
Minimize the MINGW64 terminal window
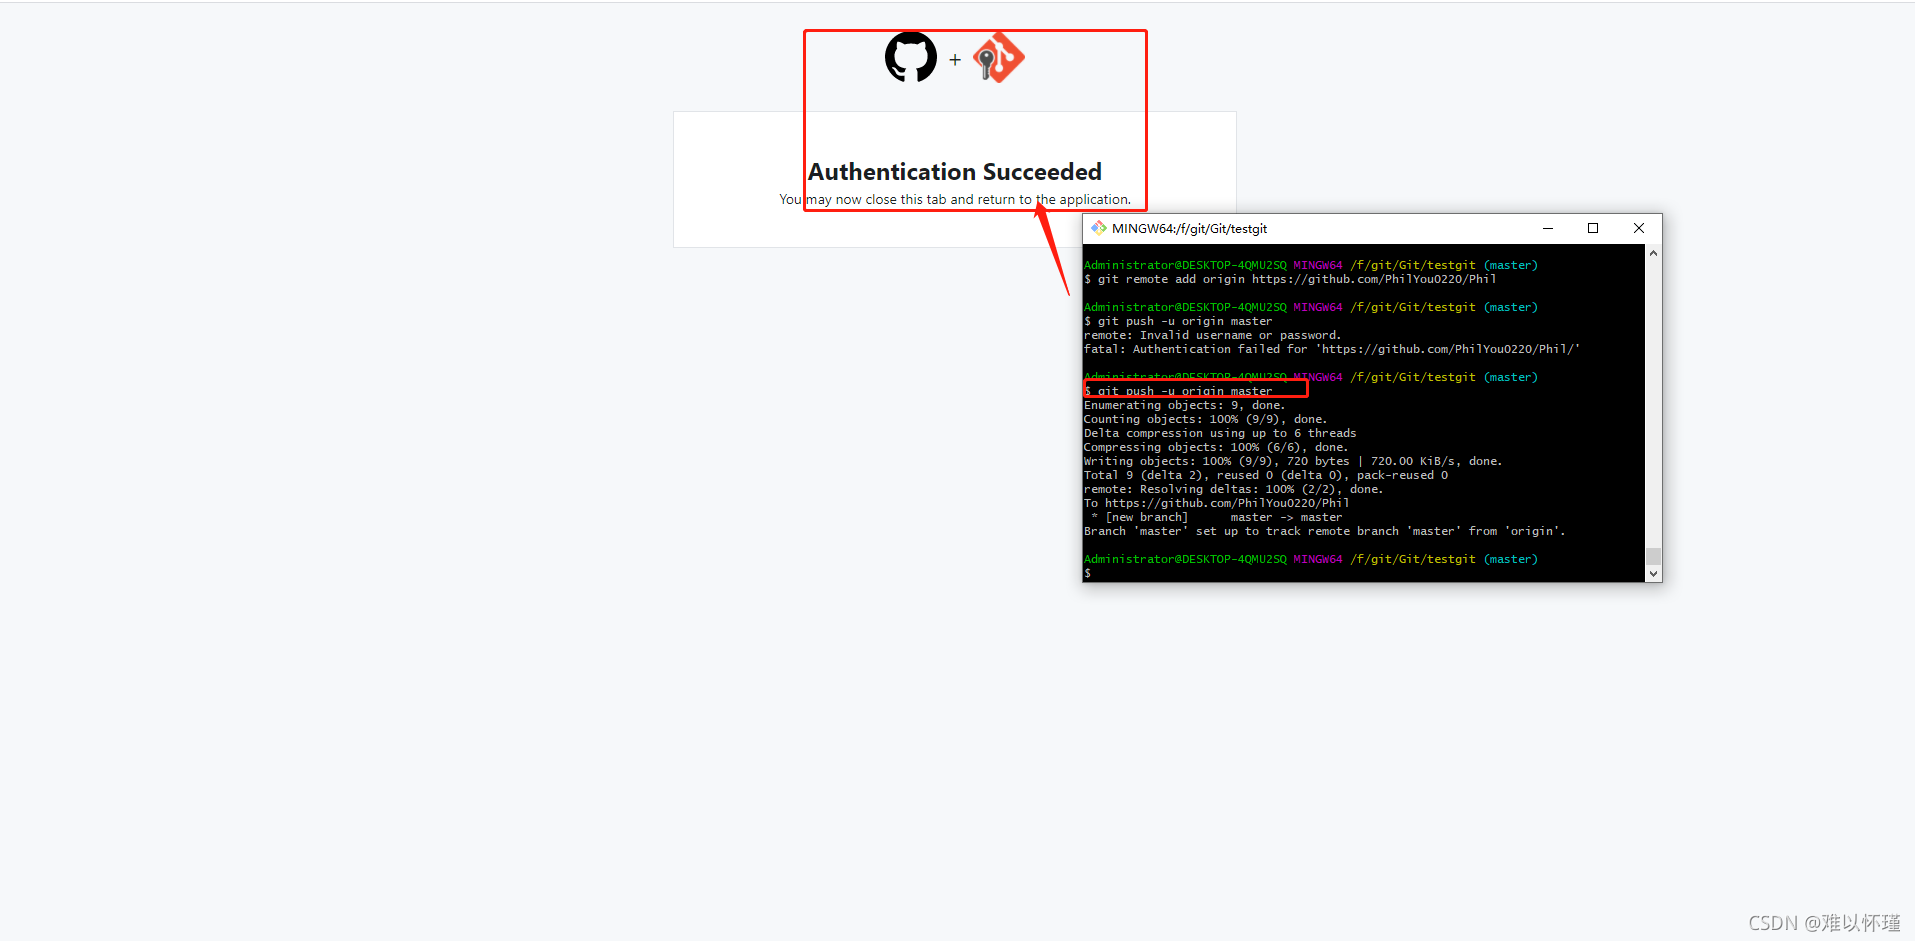(1548, 228)
